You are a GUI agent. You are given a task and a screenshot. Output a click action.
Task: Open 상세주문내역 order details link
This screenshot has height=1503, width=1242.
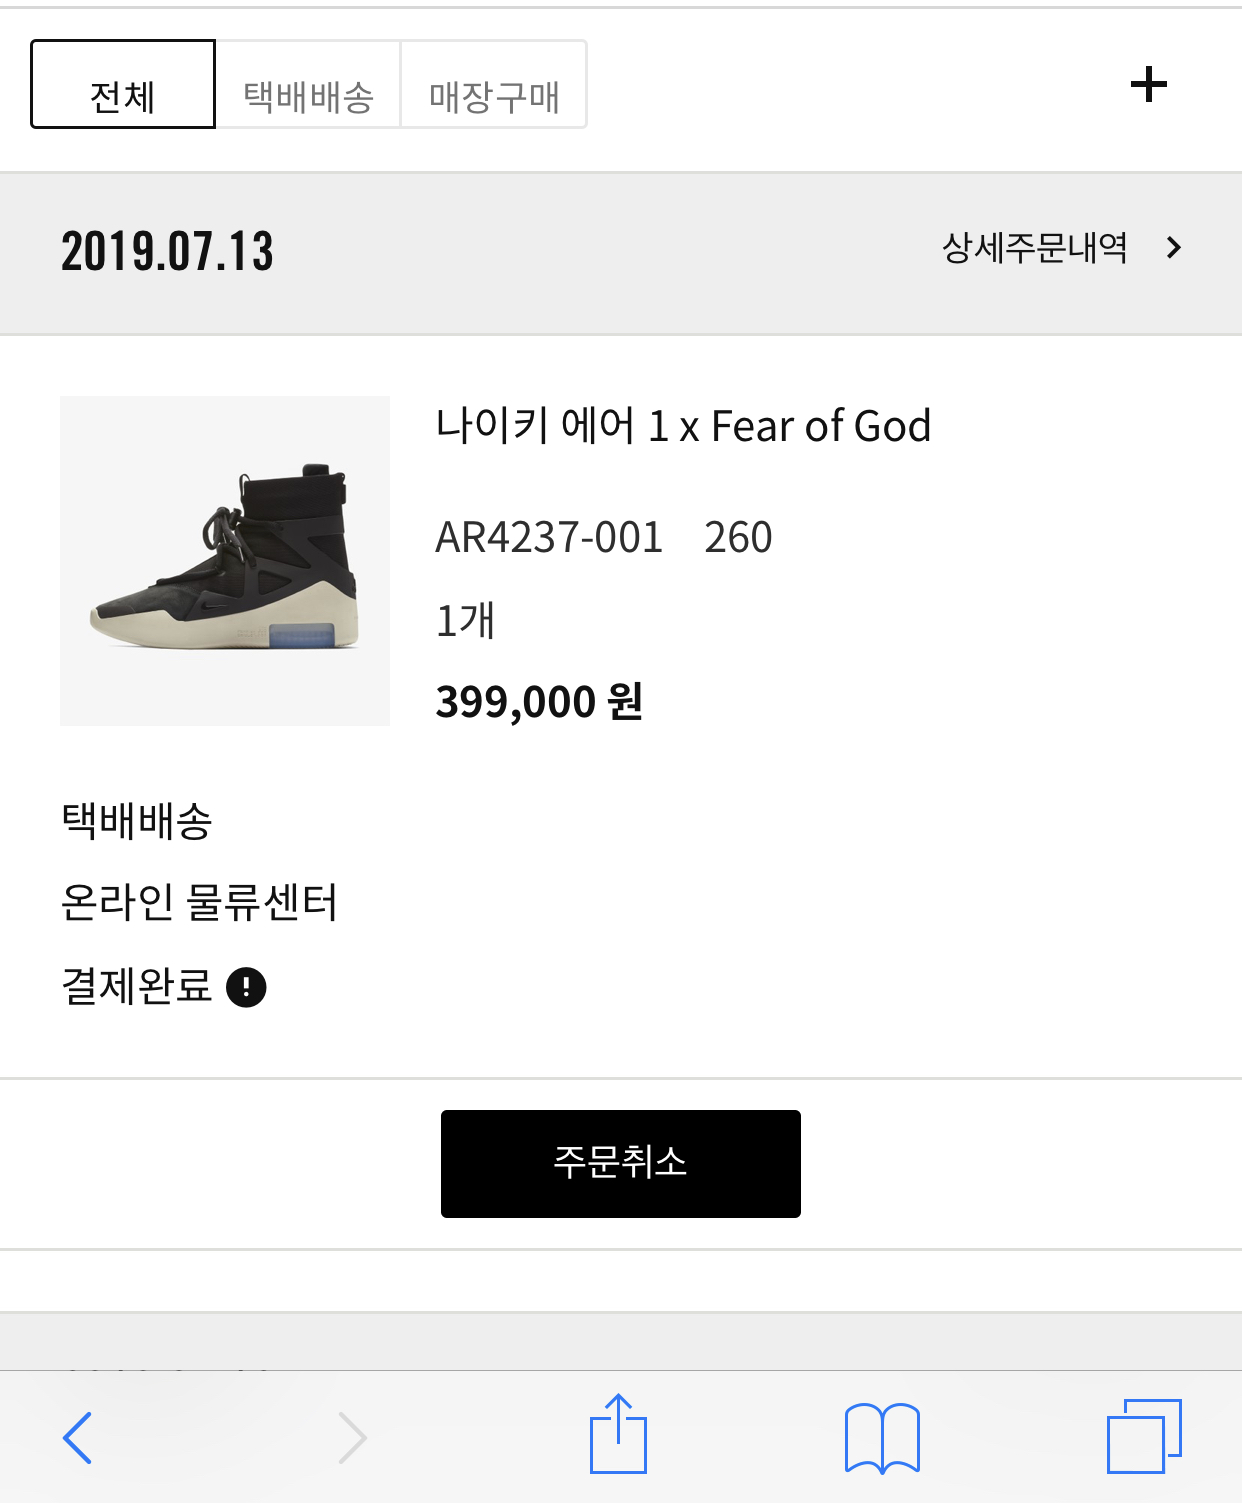tap(1035, 248)
